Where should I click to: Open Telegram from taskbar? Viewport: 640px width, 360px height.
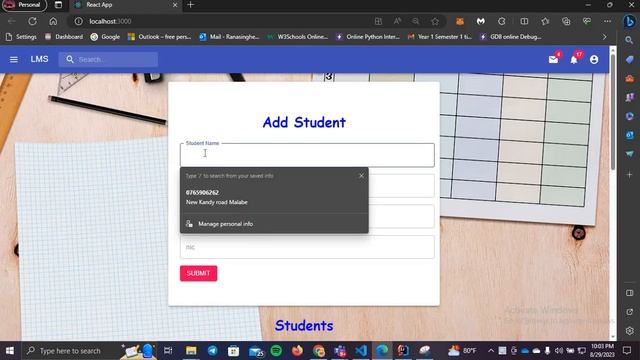tap(212, 351)
